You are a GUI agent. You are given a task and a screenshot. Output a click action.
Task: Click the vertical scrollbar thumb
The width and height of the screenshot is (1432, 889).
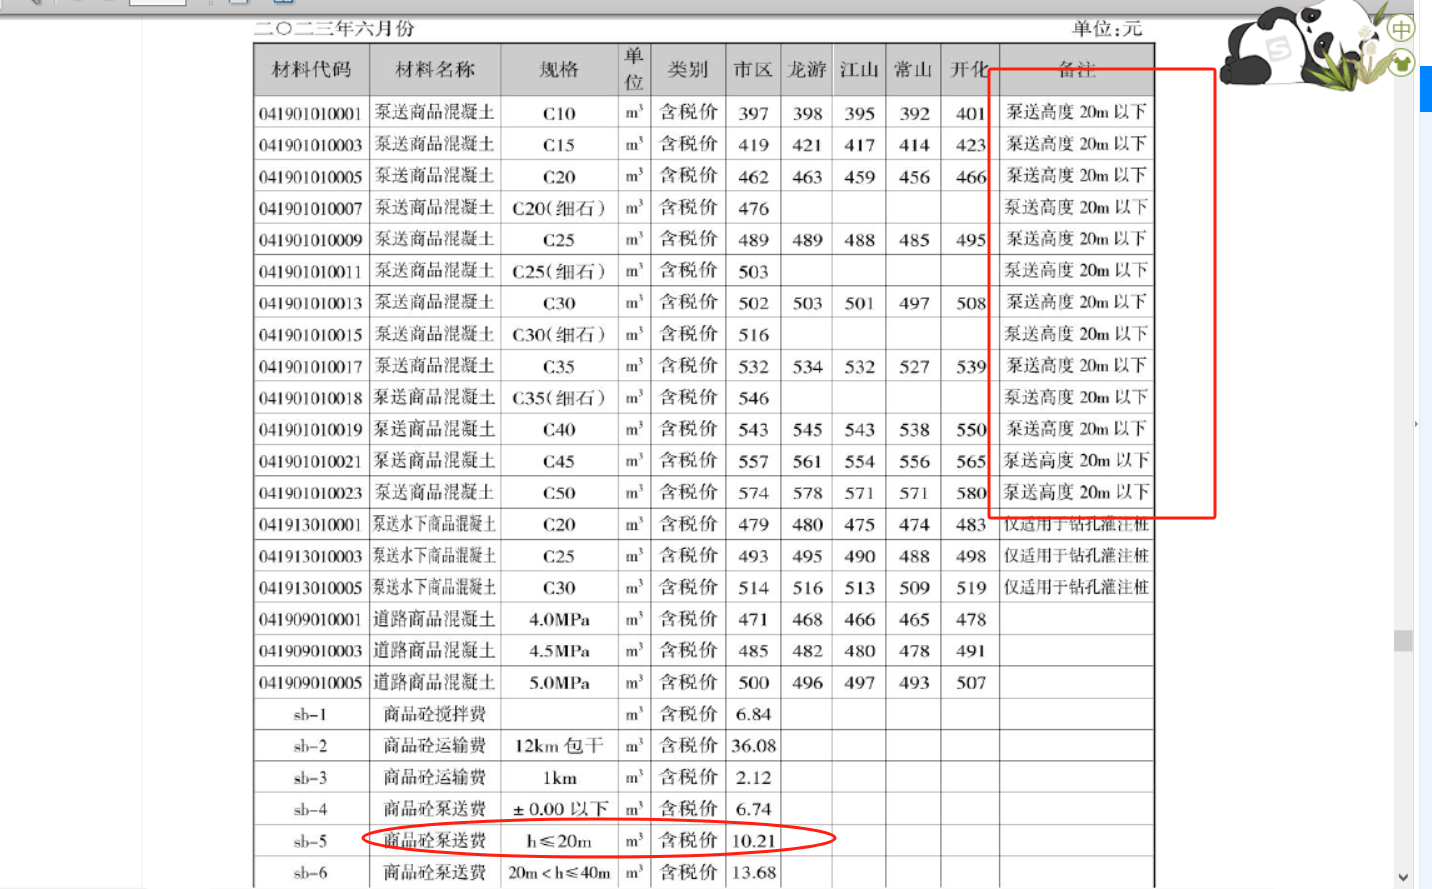[x=1403, y=640]
